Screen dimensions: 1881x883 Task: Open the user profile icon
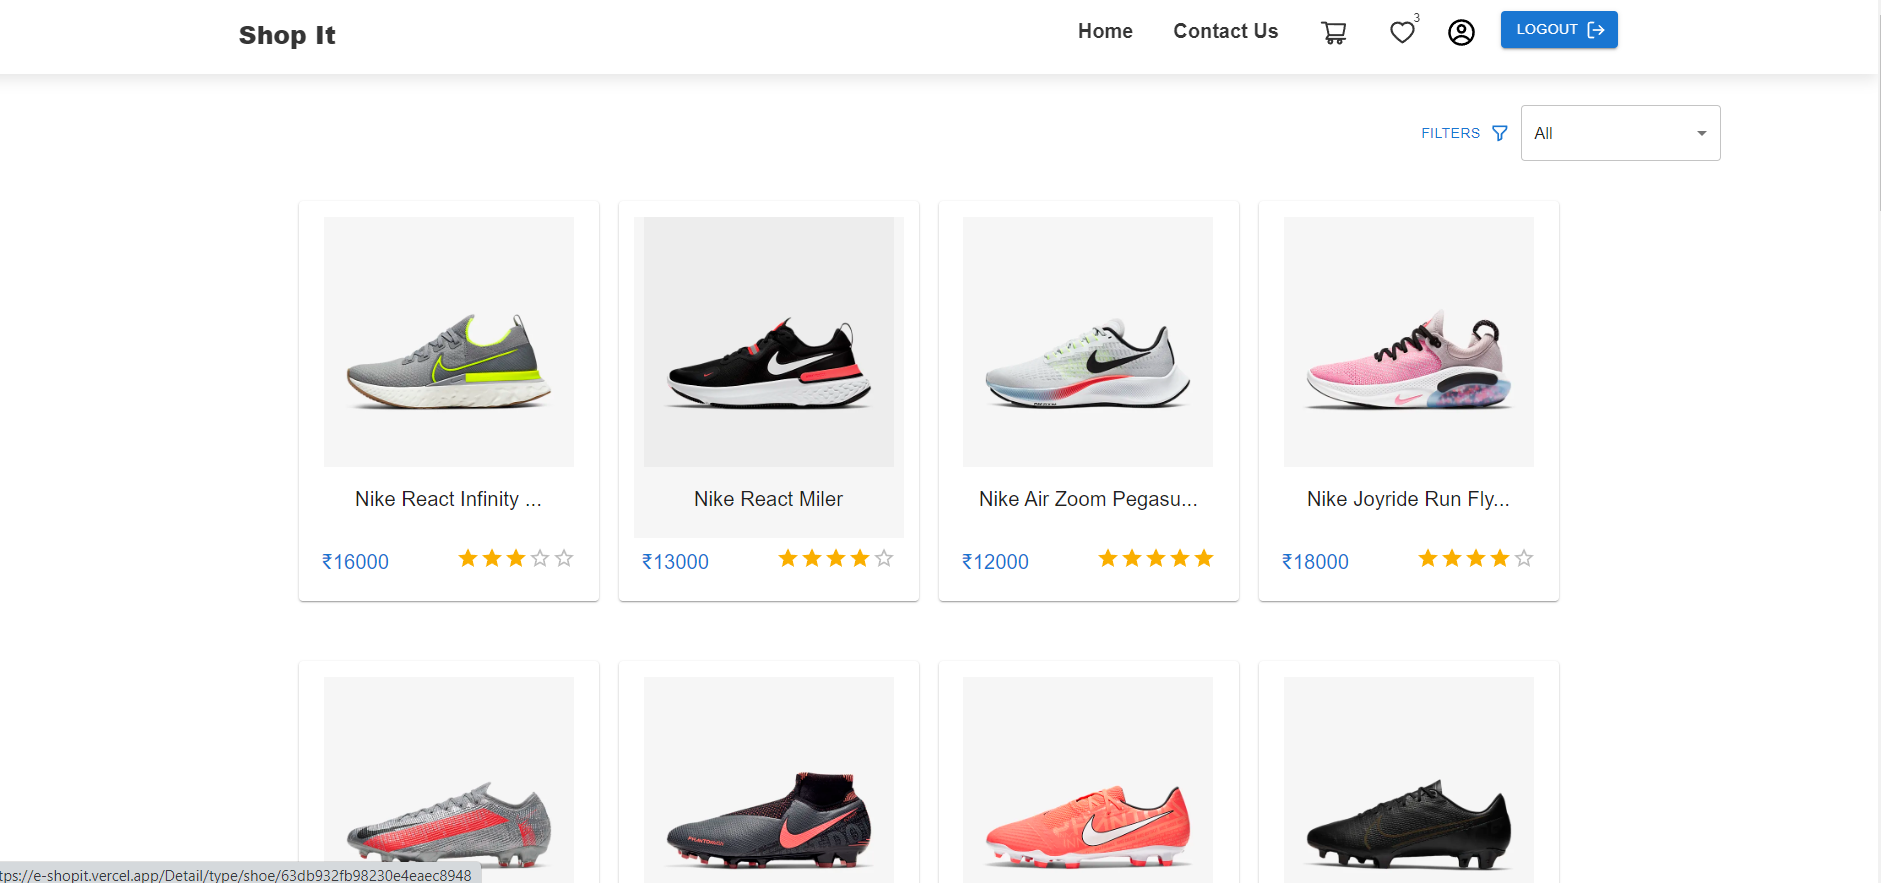[1461, 33]
